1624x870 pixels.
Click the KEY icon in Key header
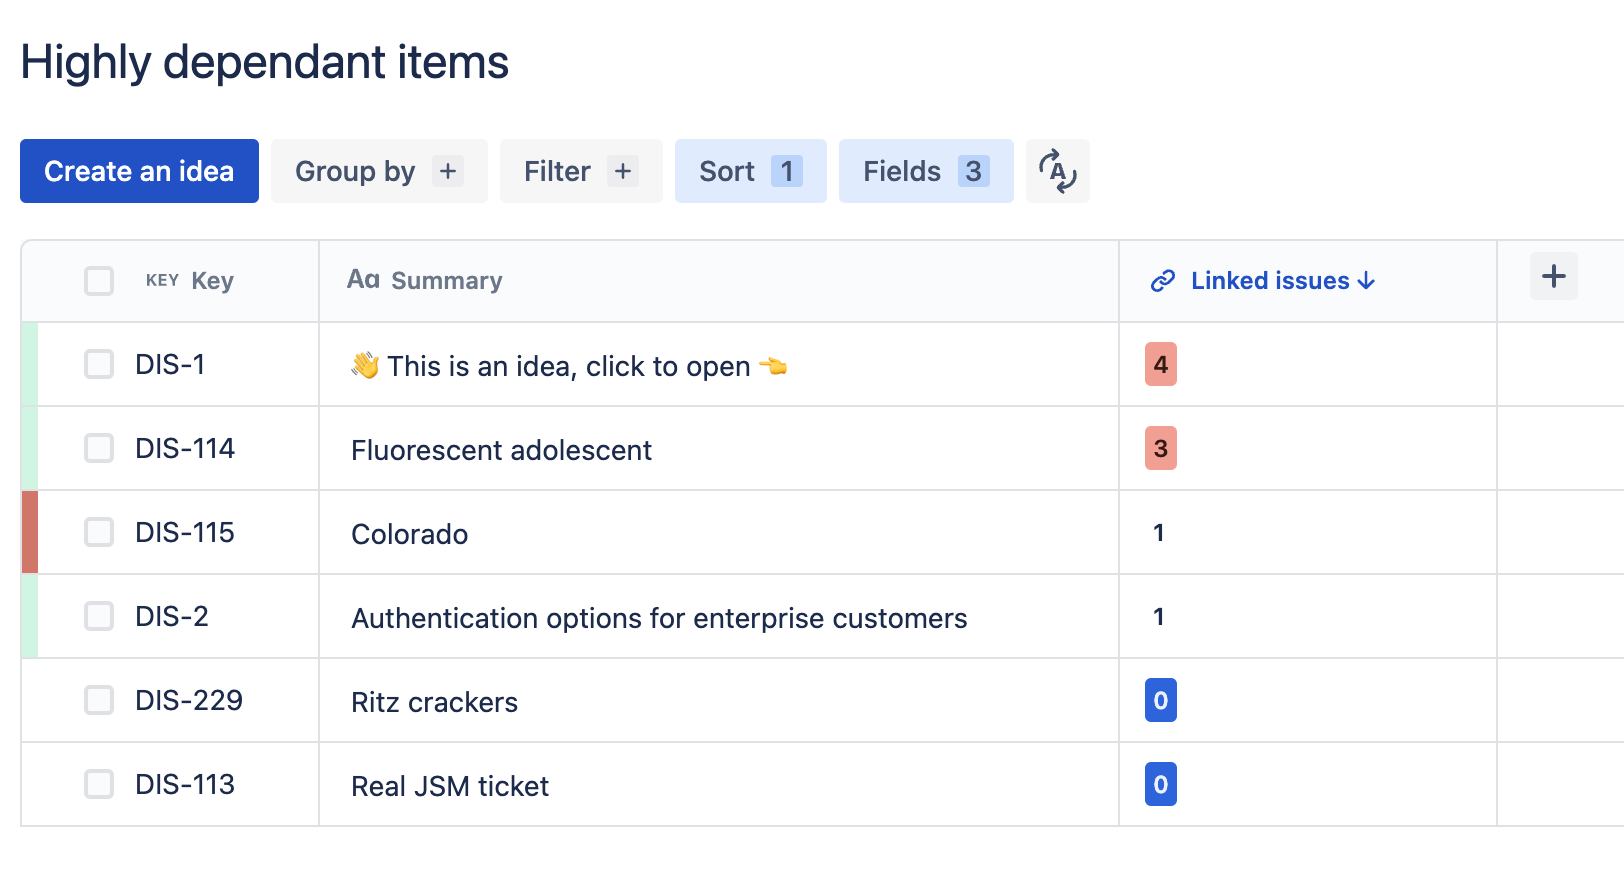(x=162, y=281)
